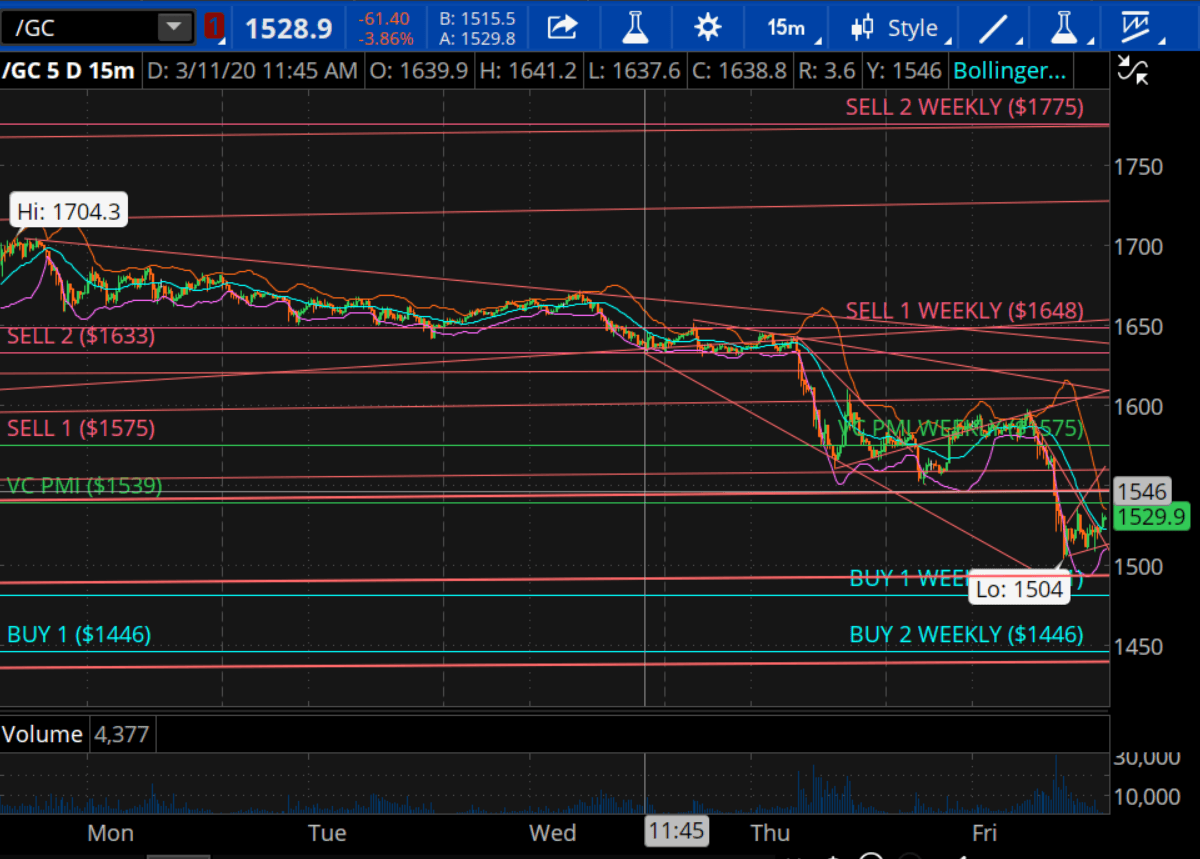
Task: Click SELL 1 WEEKLY ($1648) label
Action: pyautogui.click(x=964, y=311)
